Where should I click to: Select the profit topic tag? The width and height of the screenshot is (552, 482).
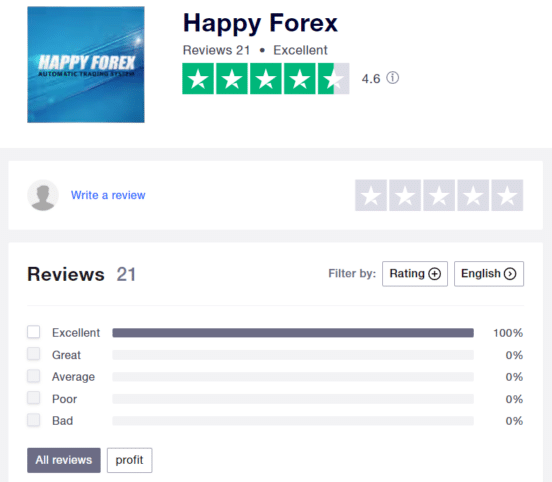[130, 460]
